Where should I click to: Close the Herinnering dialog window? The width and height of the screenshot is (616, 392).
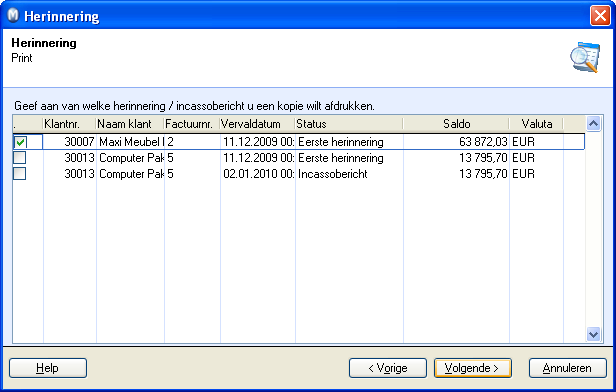pos(600,16)
